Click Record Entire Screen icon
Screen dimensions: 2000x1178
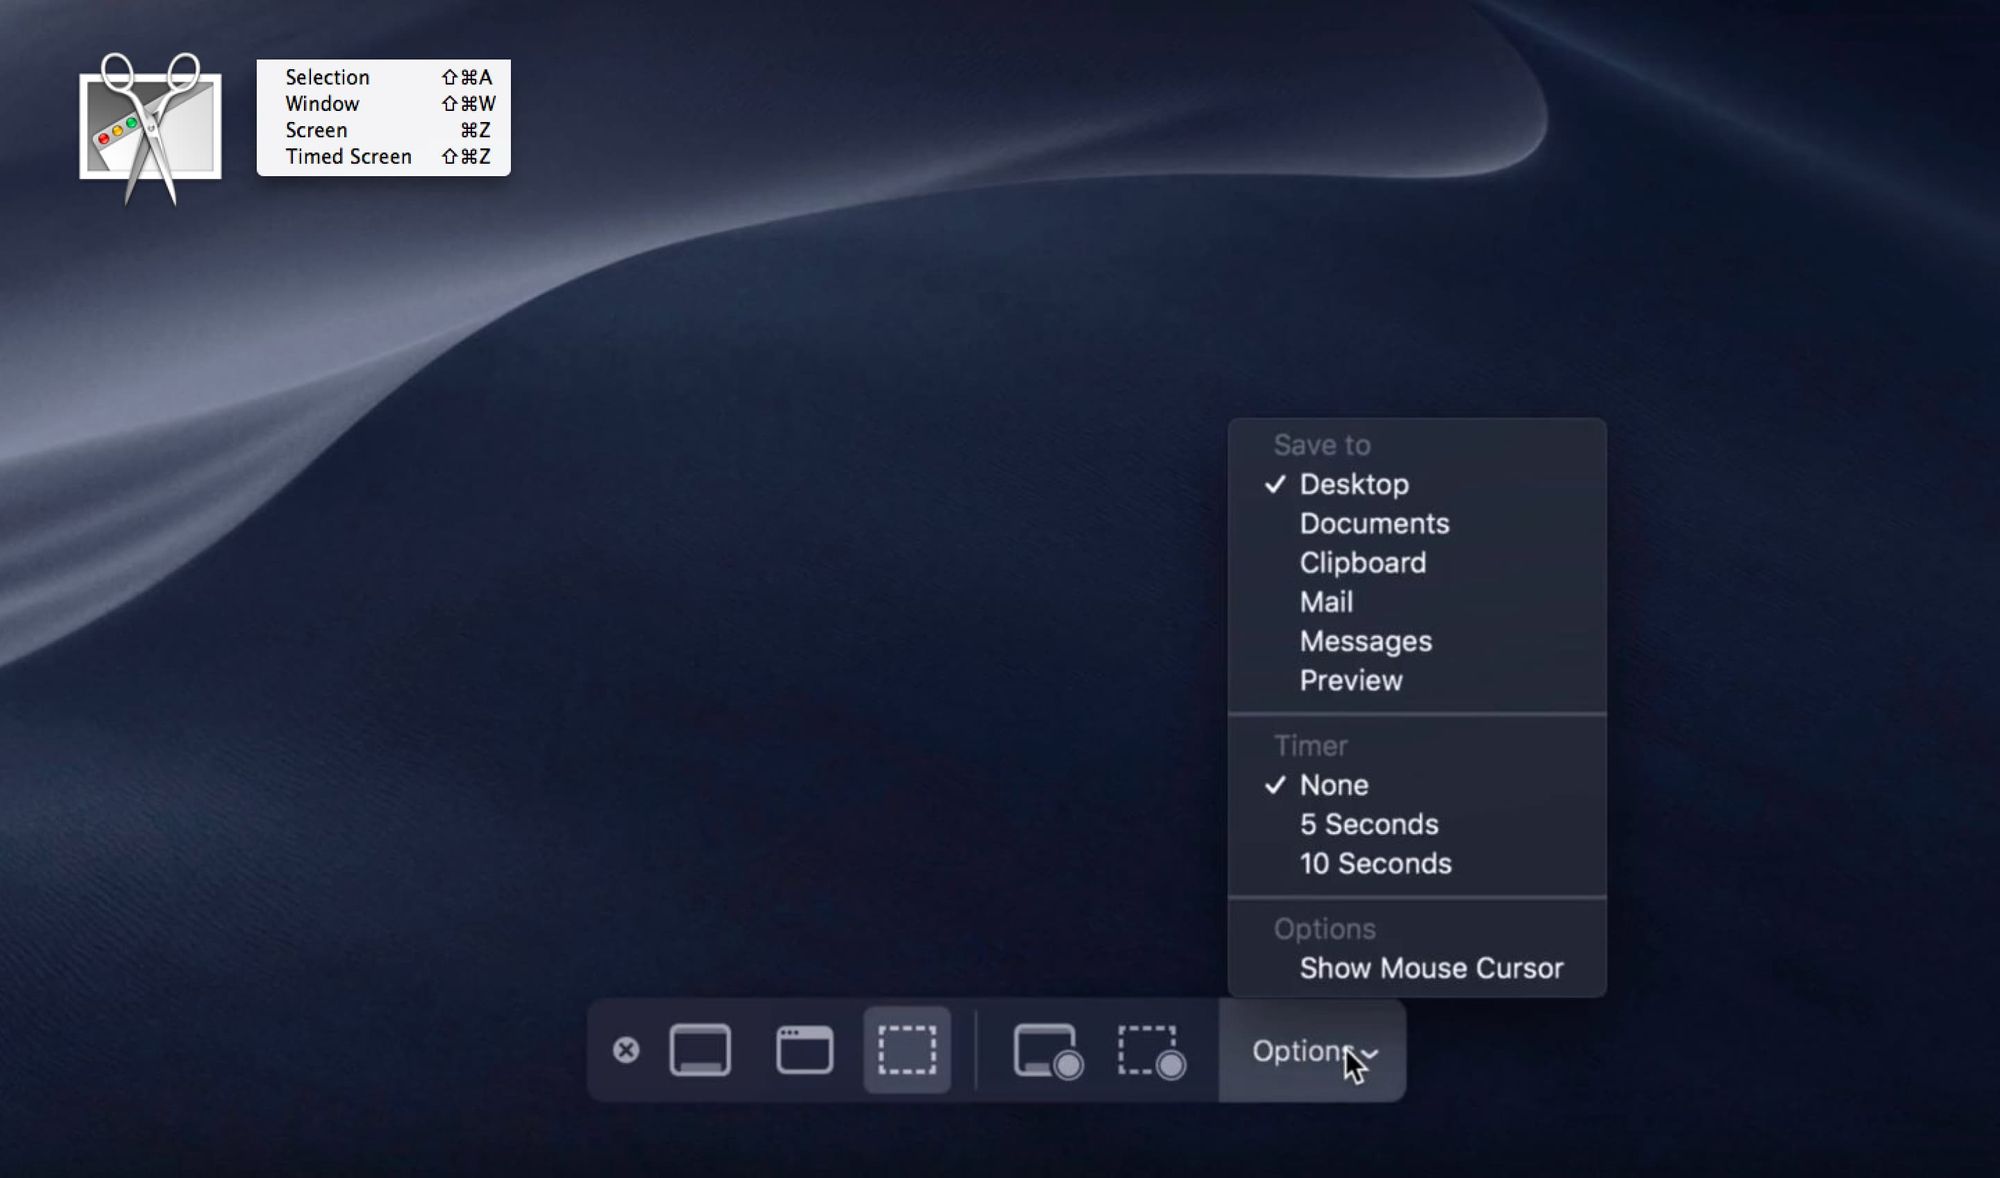point(1047,1051)
